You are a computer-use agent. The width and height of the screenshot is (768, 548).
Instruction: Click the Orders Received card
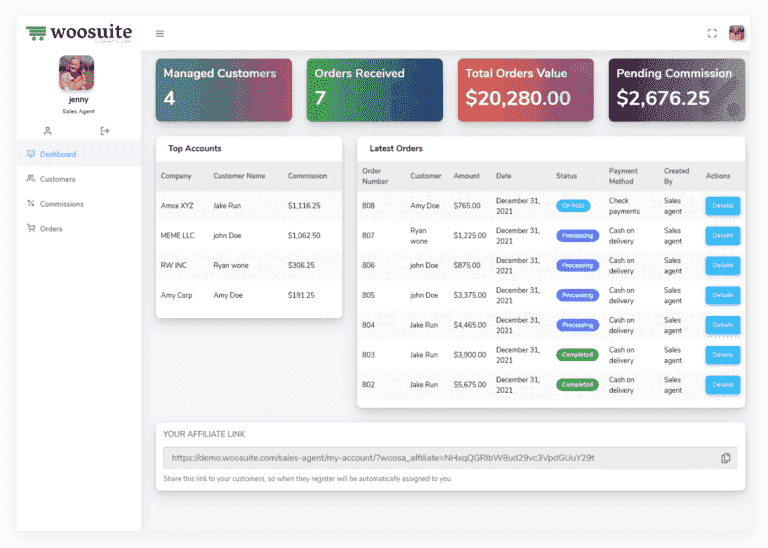375,90
